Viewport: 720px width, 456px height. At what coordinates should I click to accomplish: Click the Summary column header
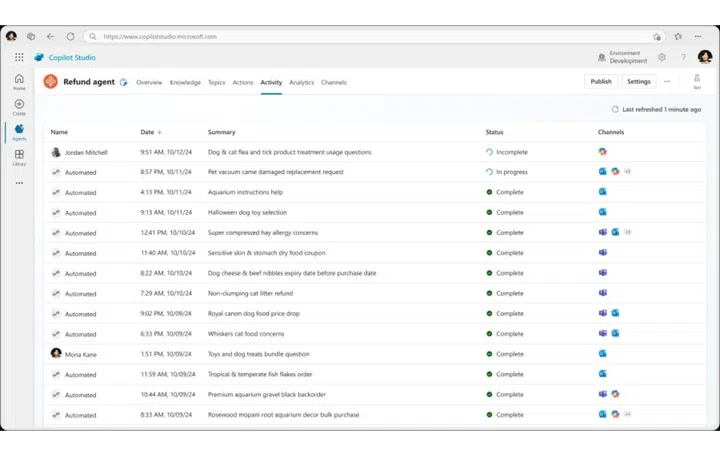click(221, 132)
